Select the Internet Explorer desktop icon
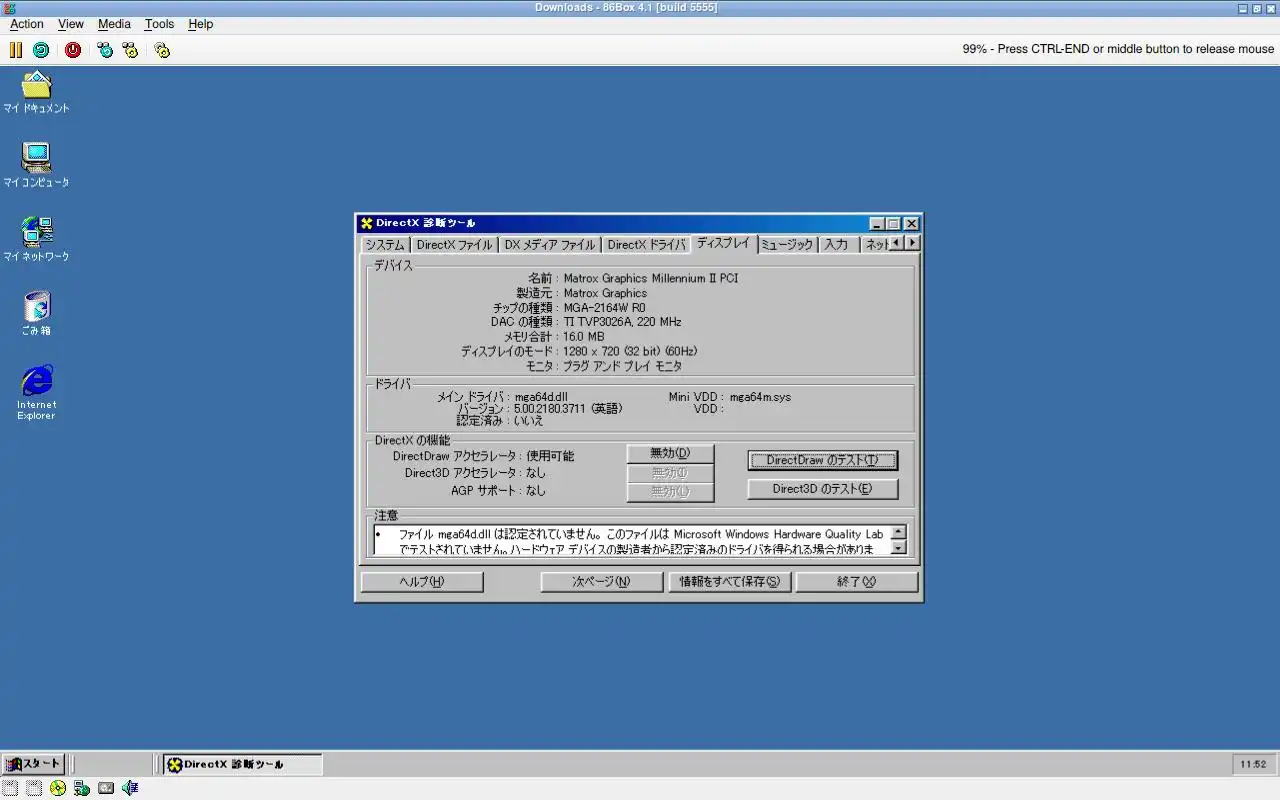Viewport: 1280px width, 800px height. coord(36,392)
